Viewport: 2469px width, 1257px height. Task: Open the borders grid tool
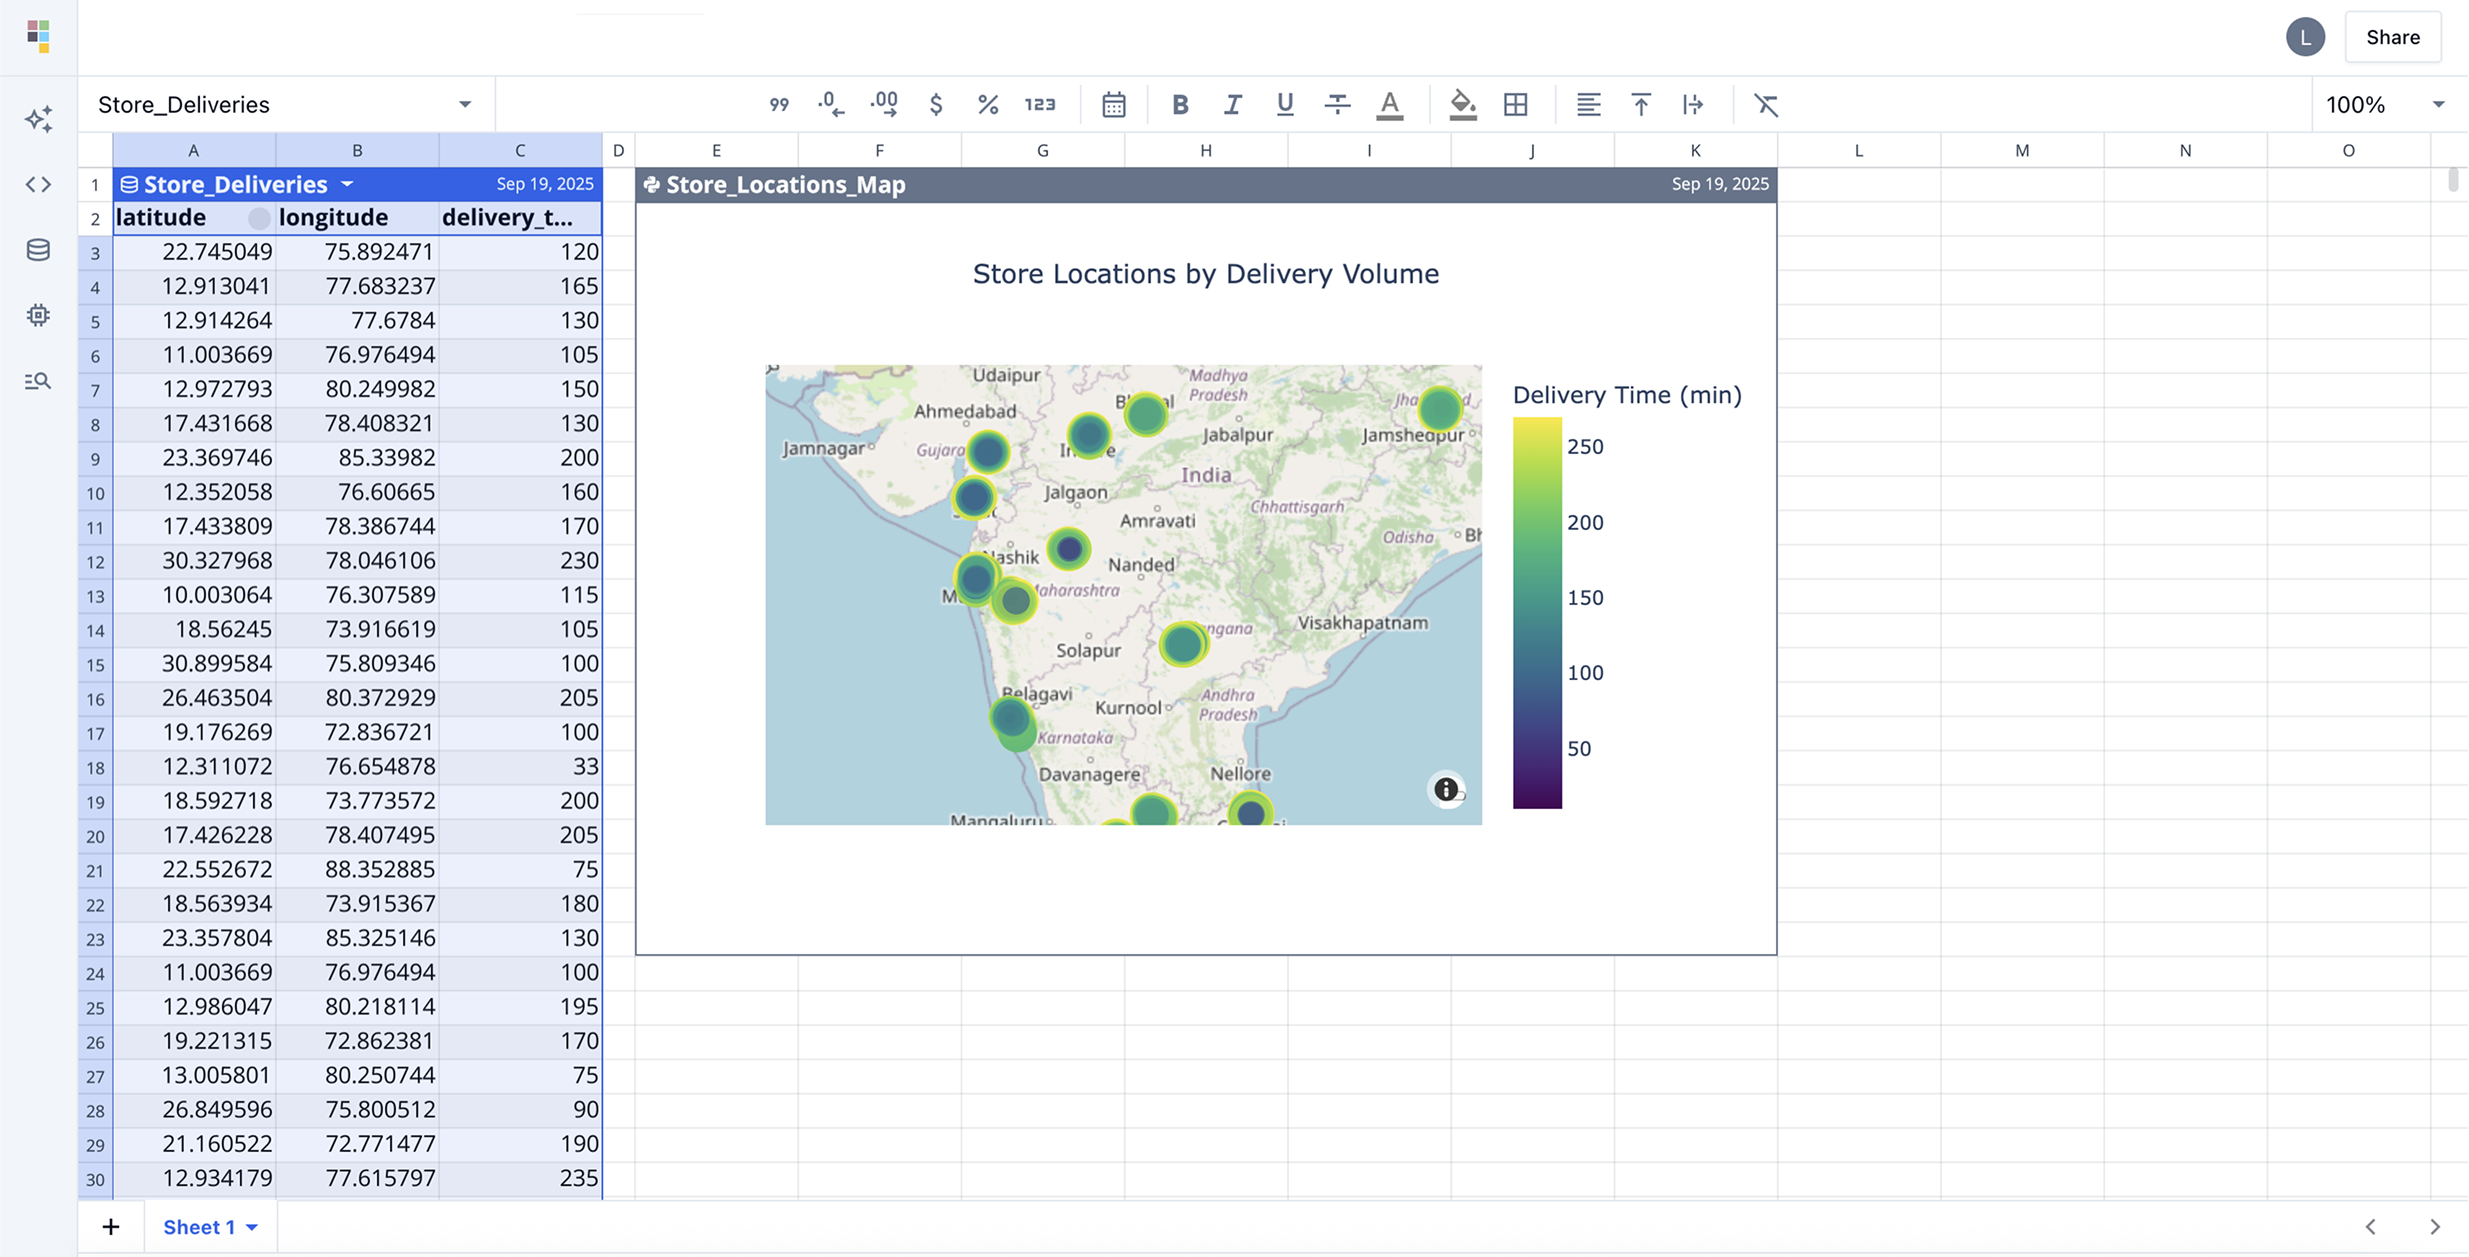(x=1515, y=104)
